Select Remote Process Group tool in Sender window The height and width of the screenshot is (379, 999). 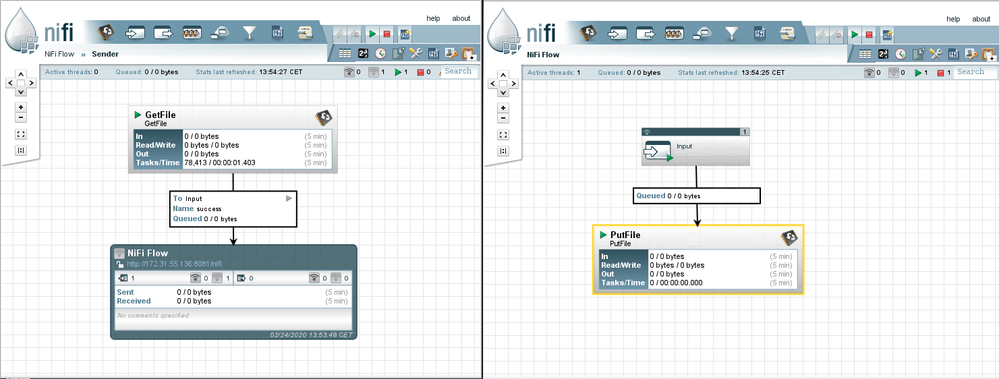(x=220, y=32)
